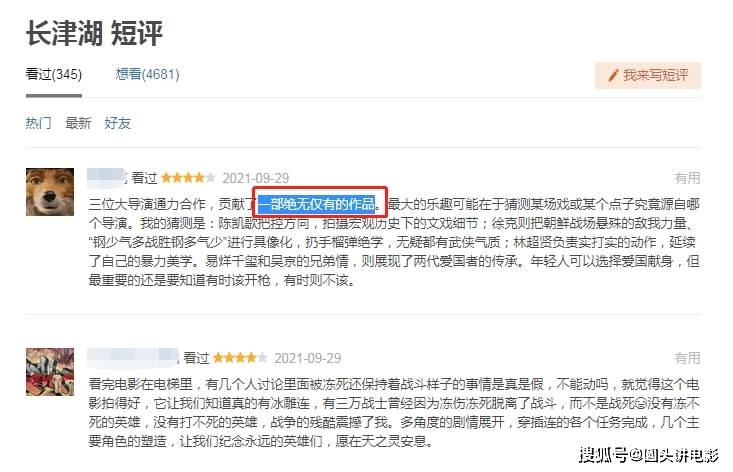
Task: Click the highlighted text 一部绝无仅有的作品
Action: tap(317, 204)
